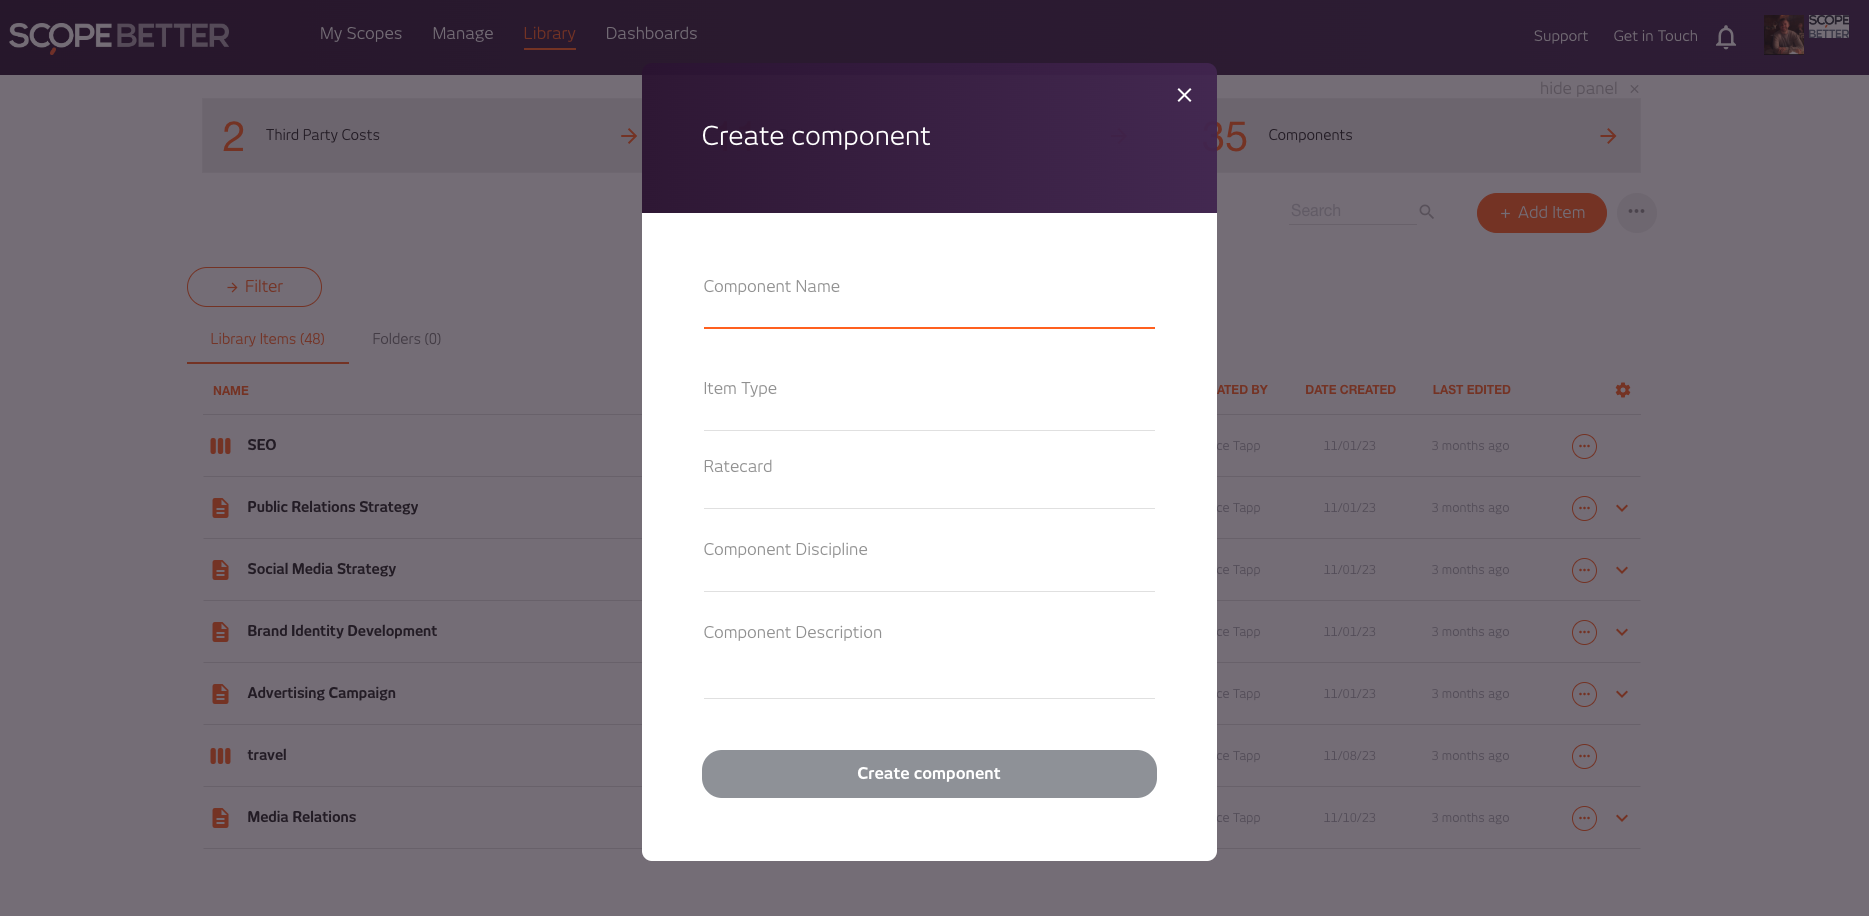Click the Create component submit button
The image size is (1869, 916).
coord(929,774)
